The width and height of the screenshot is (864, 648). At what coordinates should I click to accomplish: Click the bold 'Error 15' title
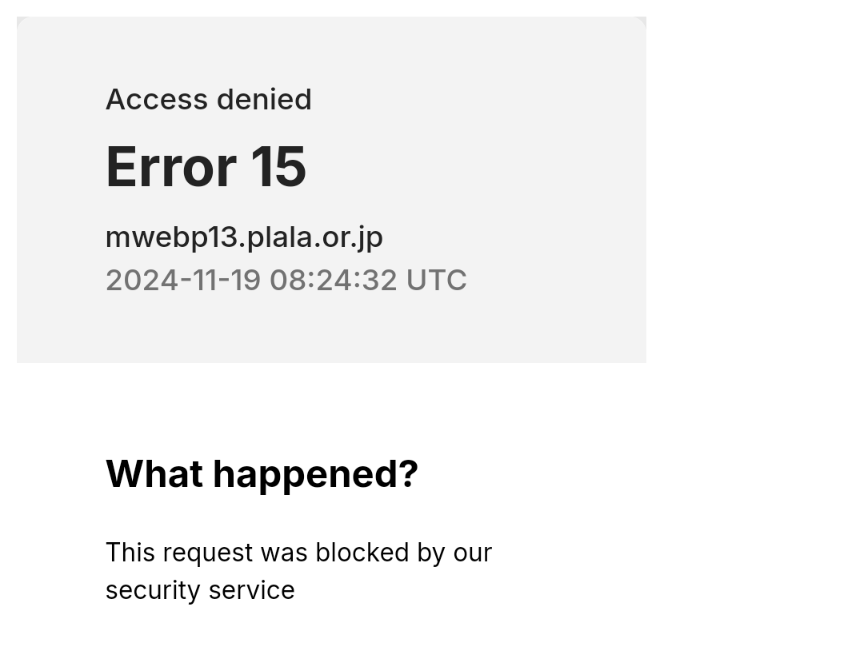click(206, 166)
